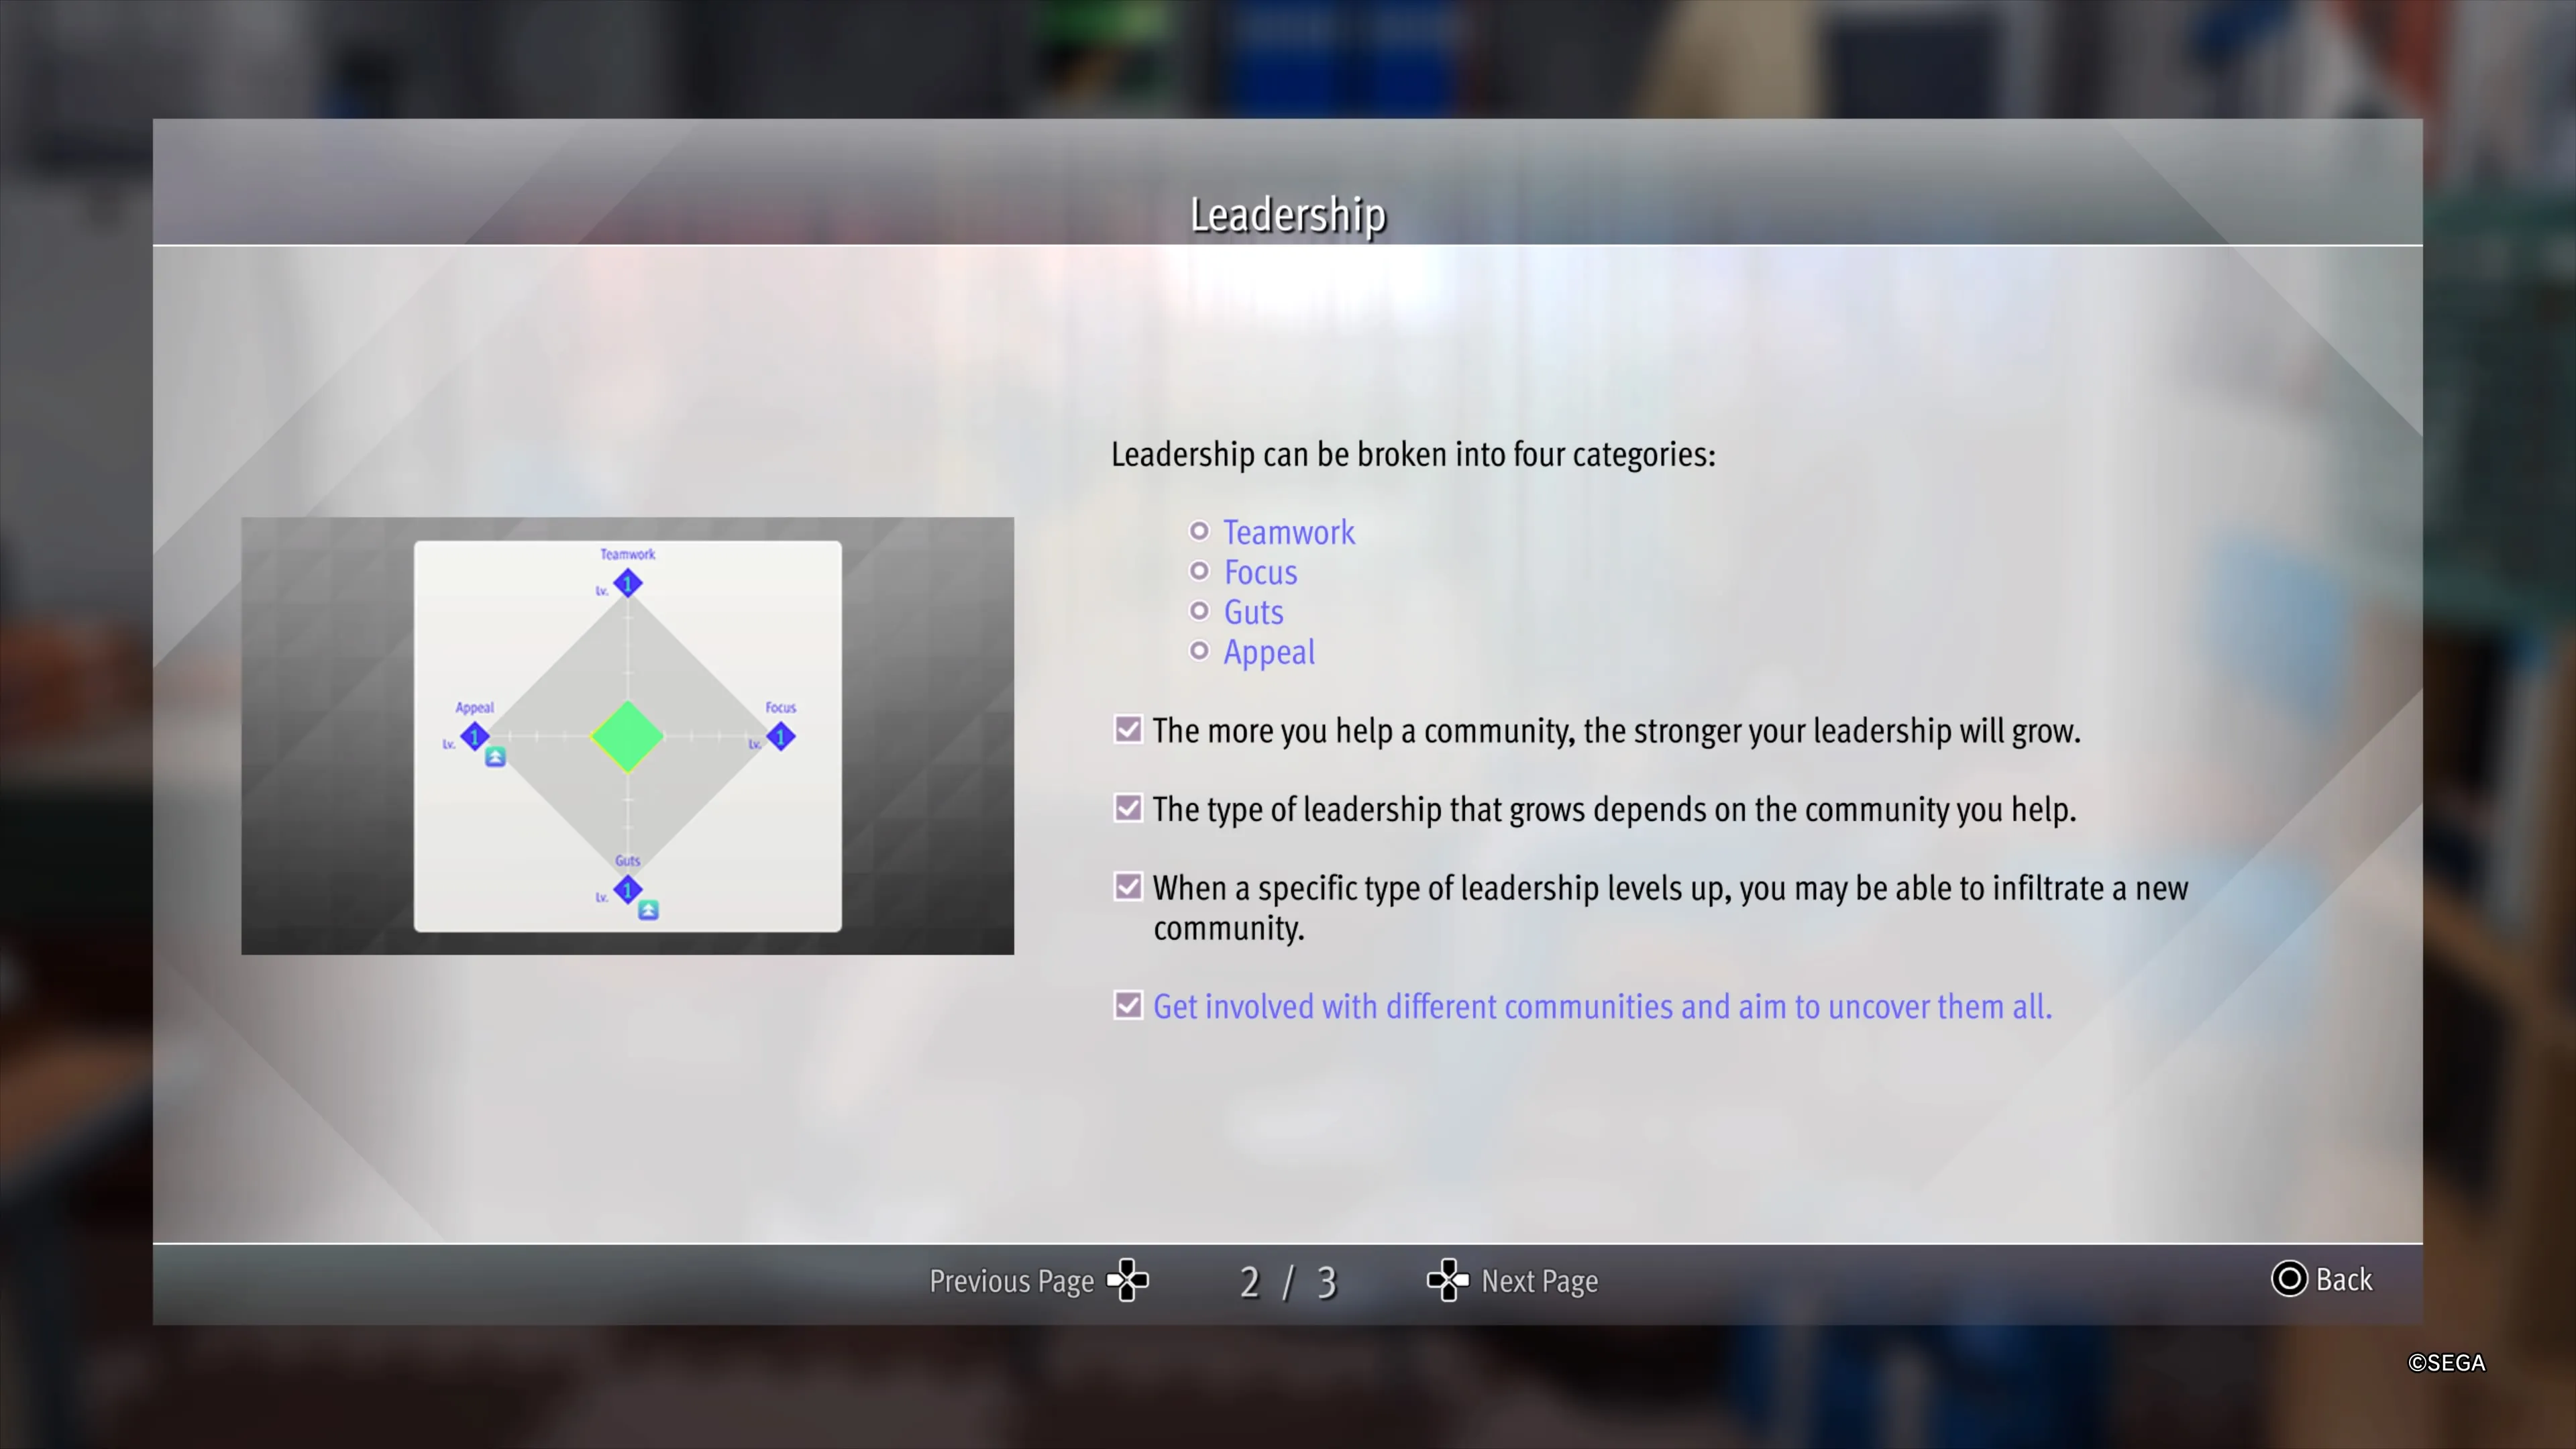This screenshot has height=1449, width=2576.
Task: Click the Next Page d-pad icon
Action: [x=1447, y=1280]
